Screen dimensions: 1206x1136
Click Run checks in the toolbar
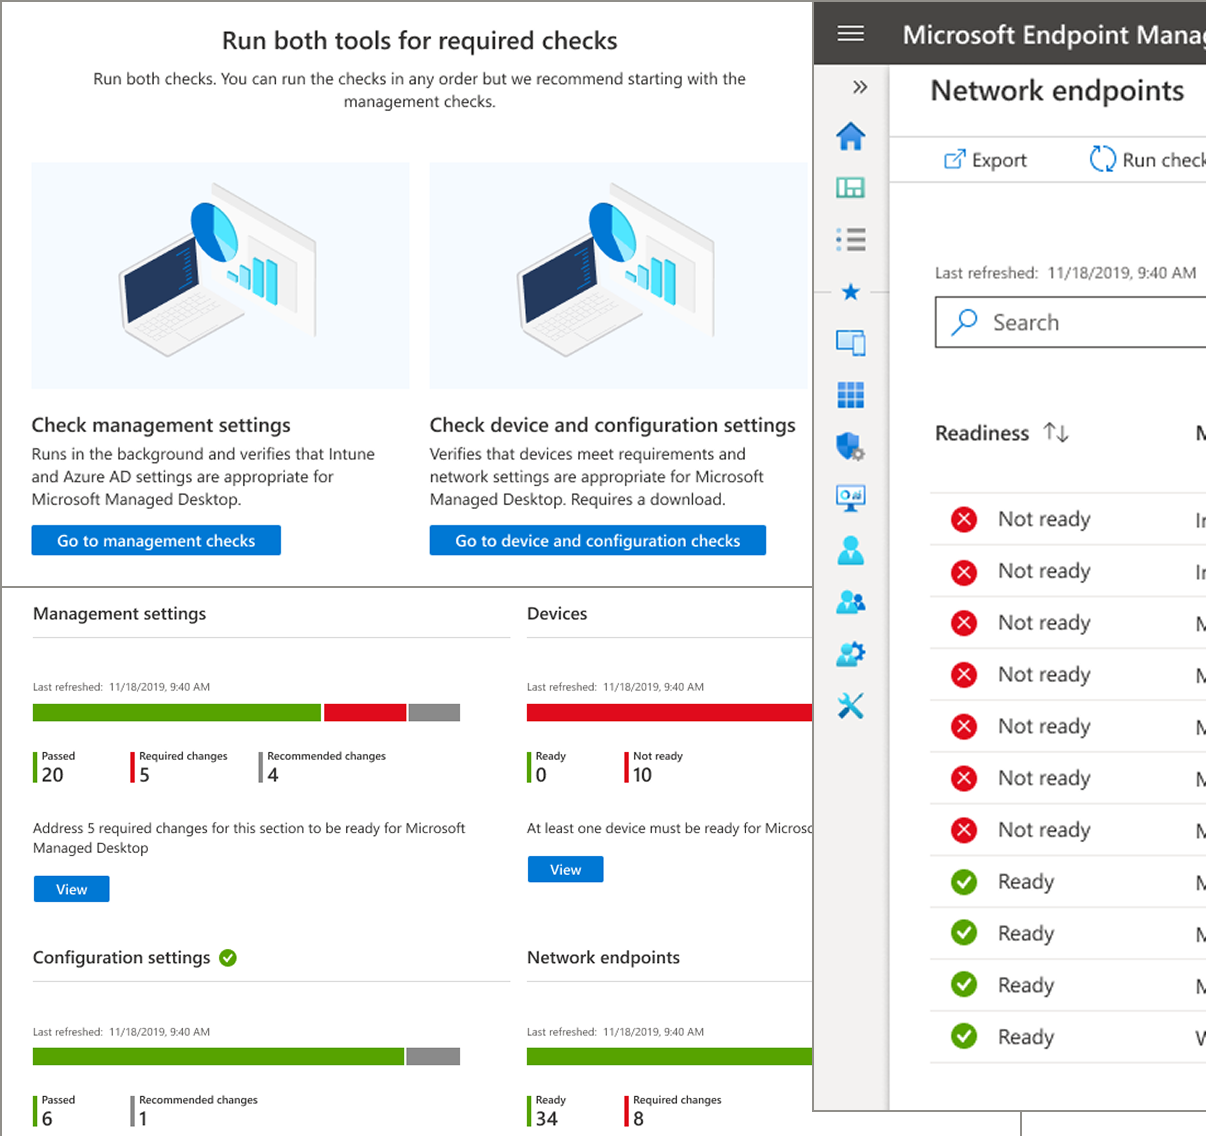[1148, 160]
